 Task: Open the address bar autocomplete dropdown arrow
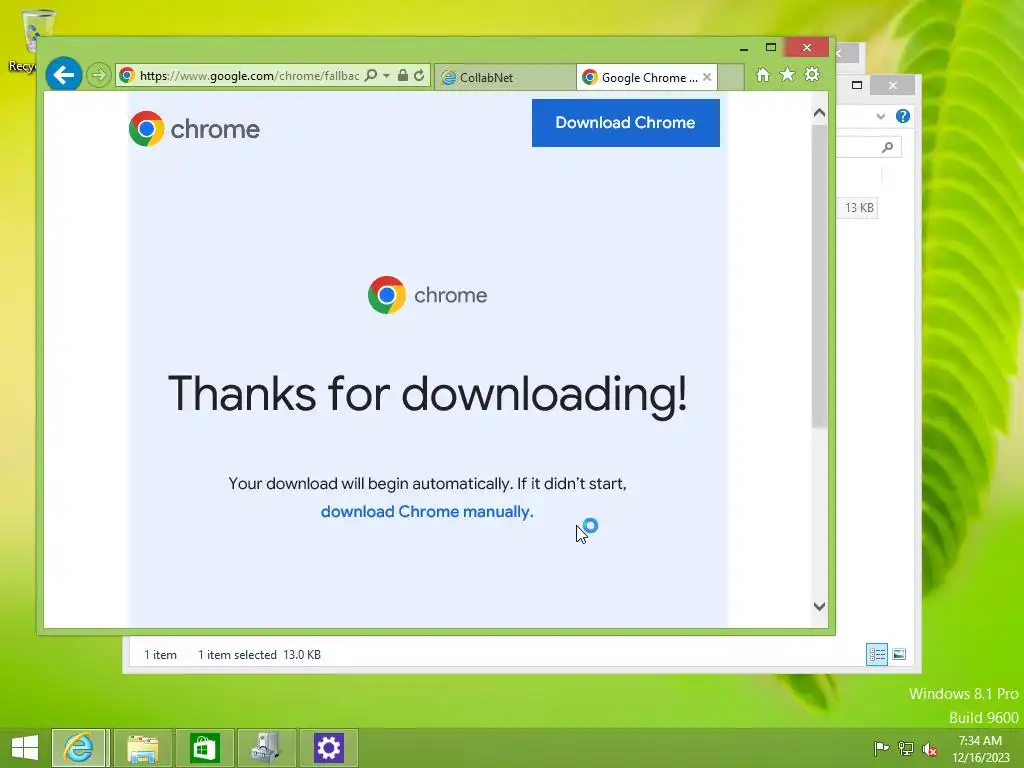(x=386, y=76)
